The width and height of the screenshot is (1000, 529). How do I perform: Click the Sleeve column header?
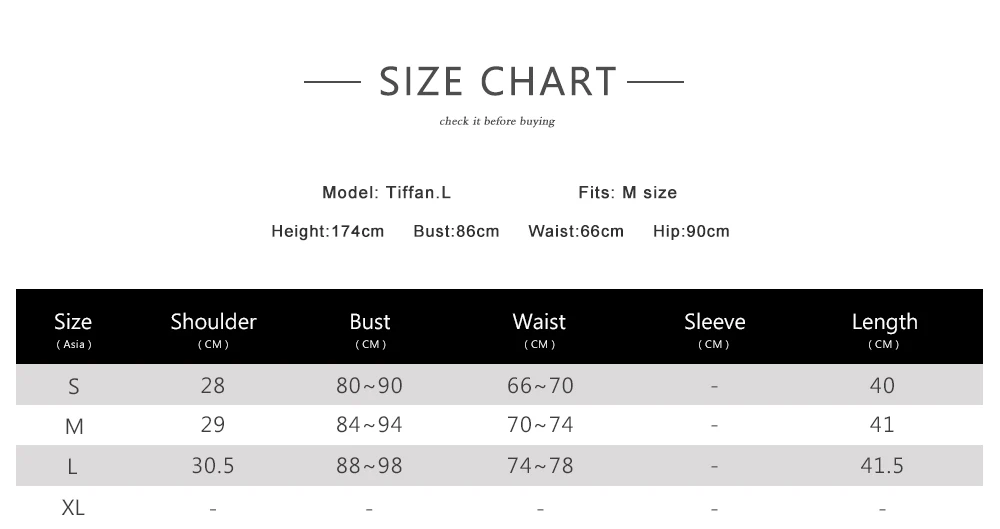(714, 330)
